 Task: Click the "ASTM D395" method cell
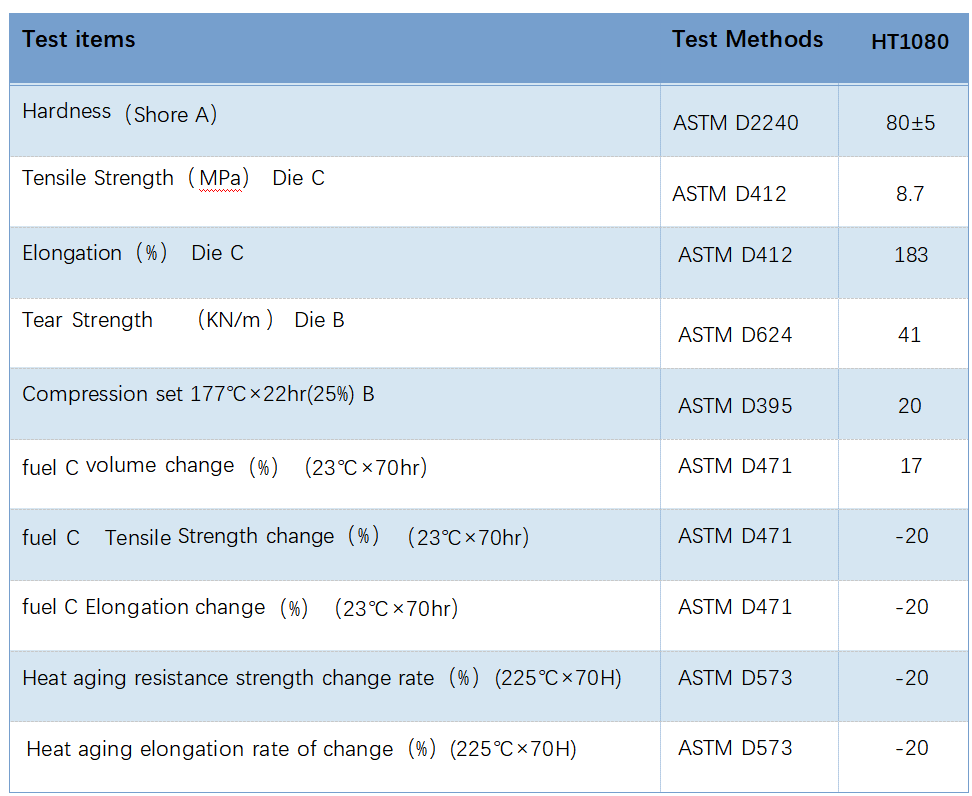point(735,406)
